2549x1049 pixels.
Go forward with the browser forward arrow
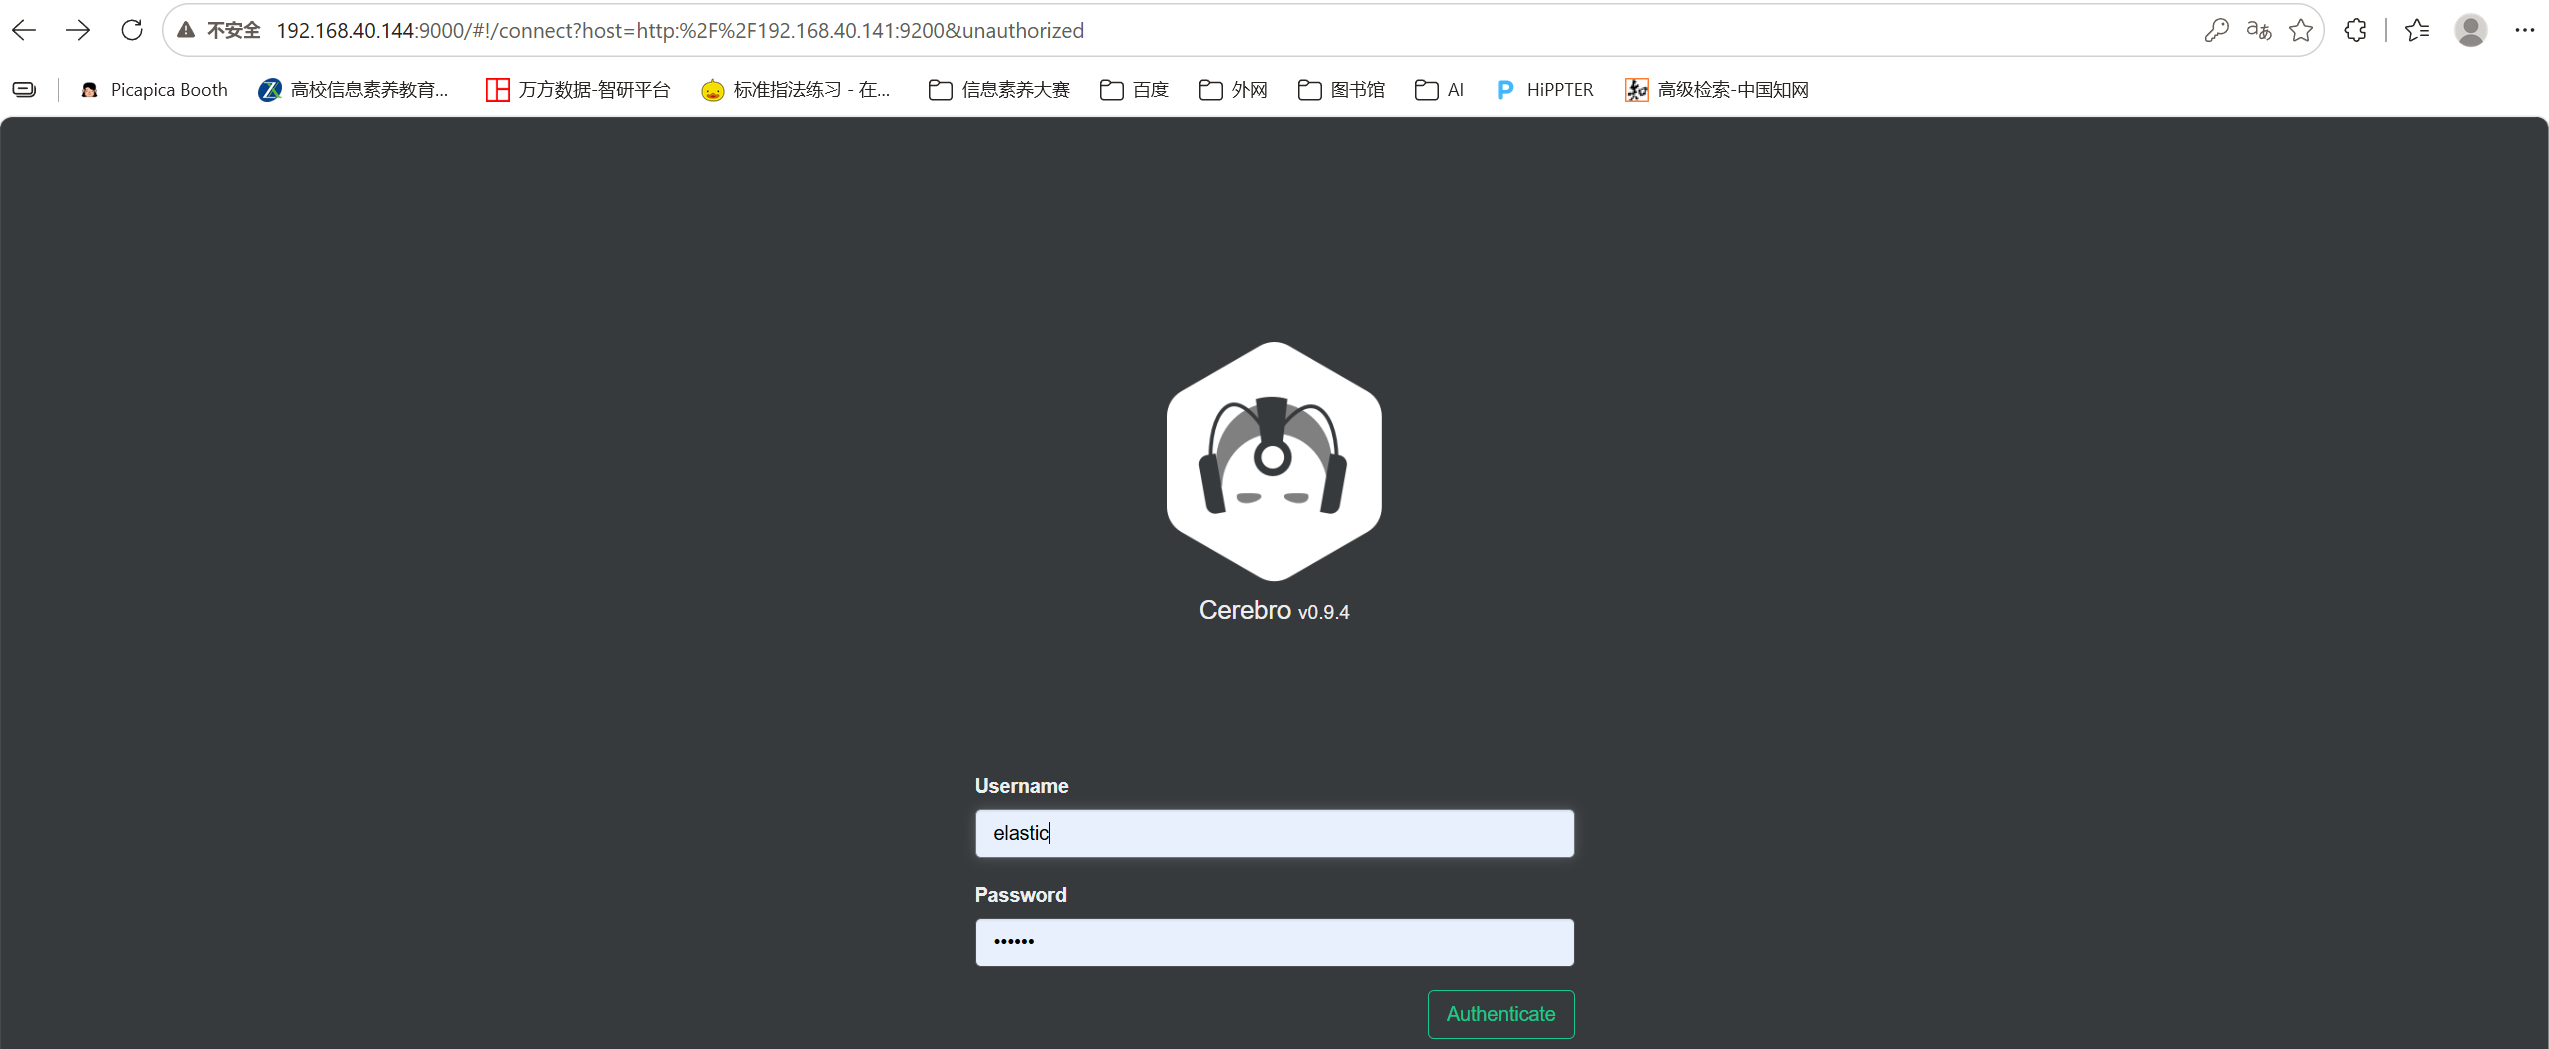click(x=78, y=30)
